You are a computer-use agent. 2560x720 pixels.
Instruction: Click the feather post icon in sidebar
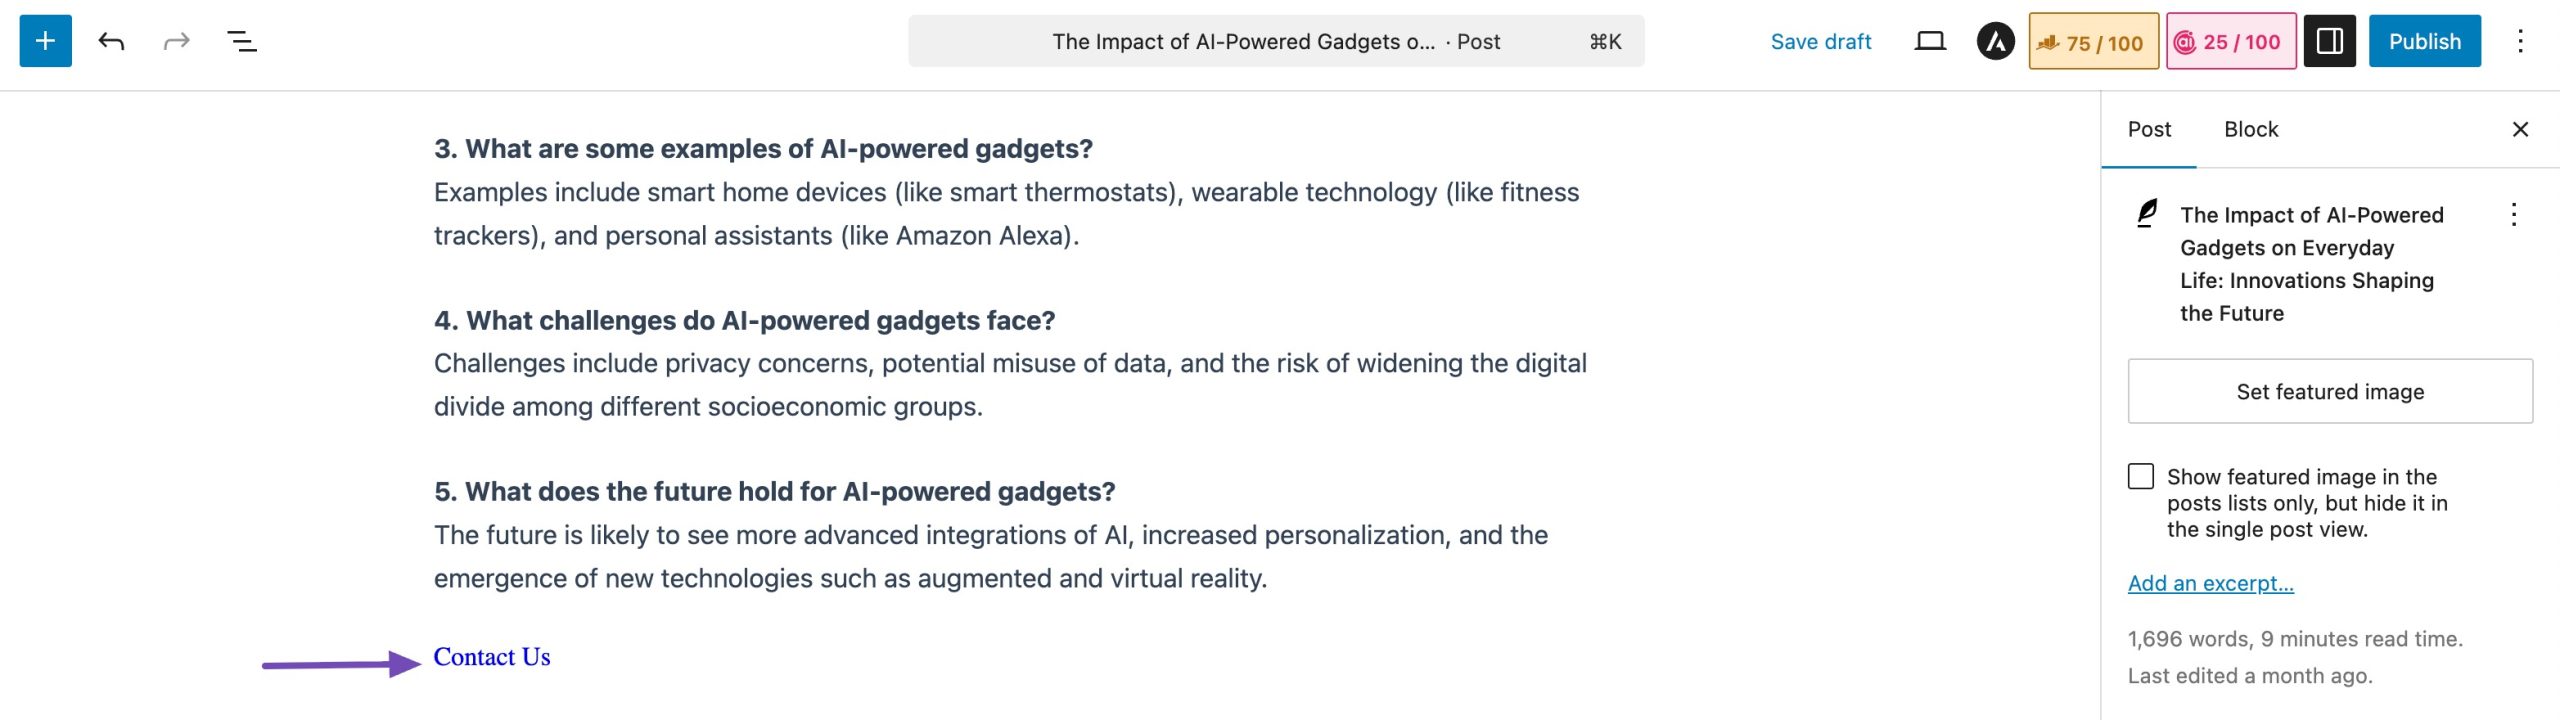point(2146,213)
